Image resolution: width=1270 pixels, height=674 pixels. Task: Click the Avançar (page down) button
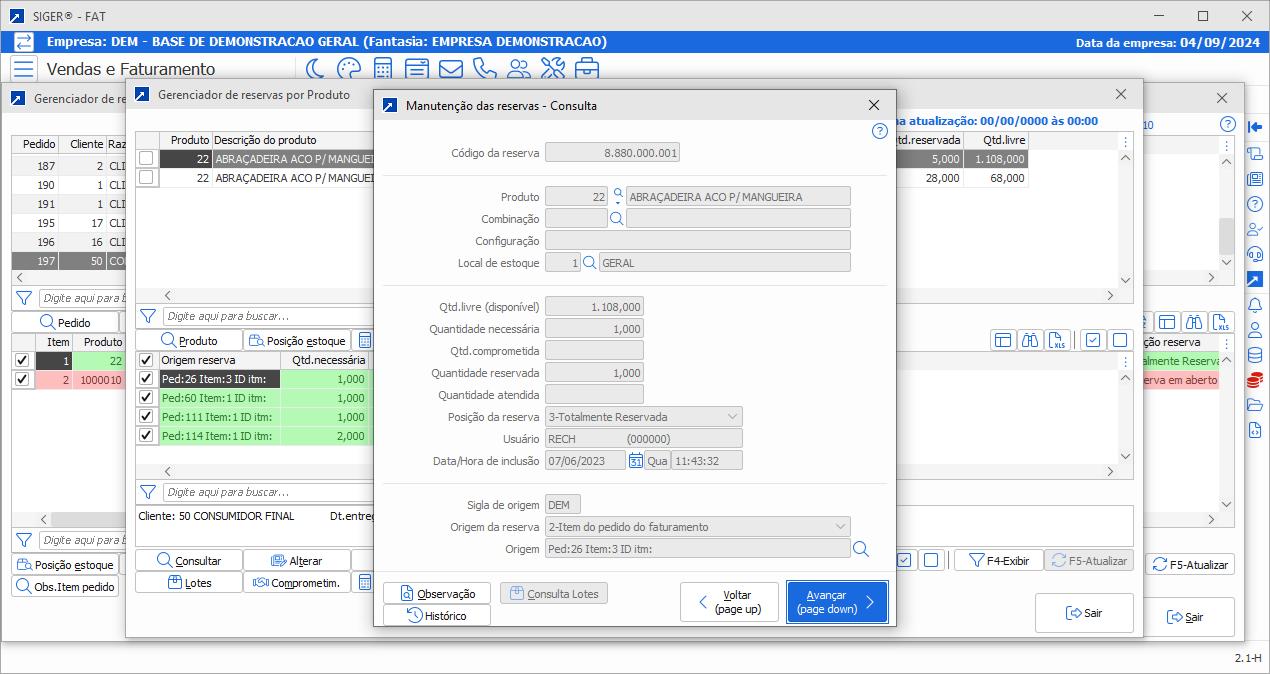(x=837, y=602)
